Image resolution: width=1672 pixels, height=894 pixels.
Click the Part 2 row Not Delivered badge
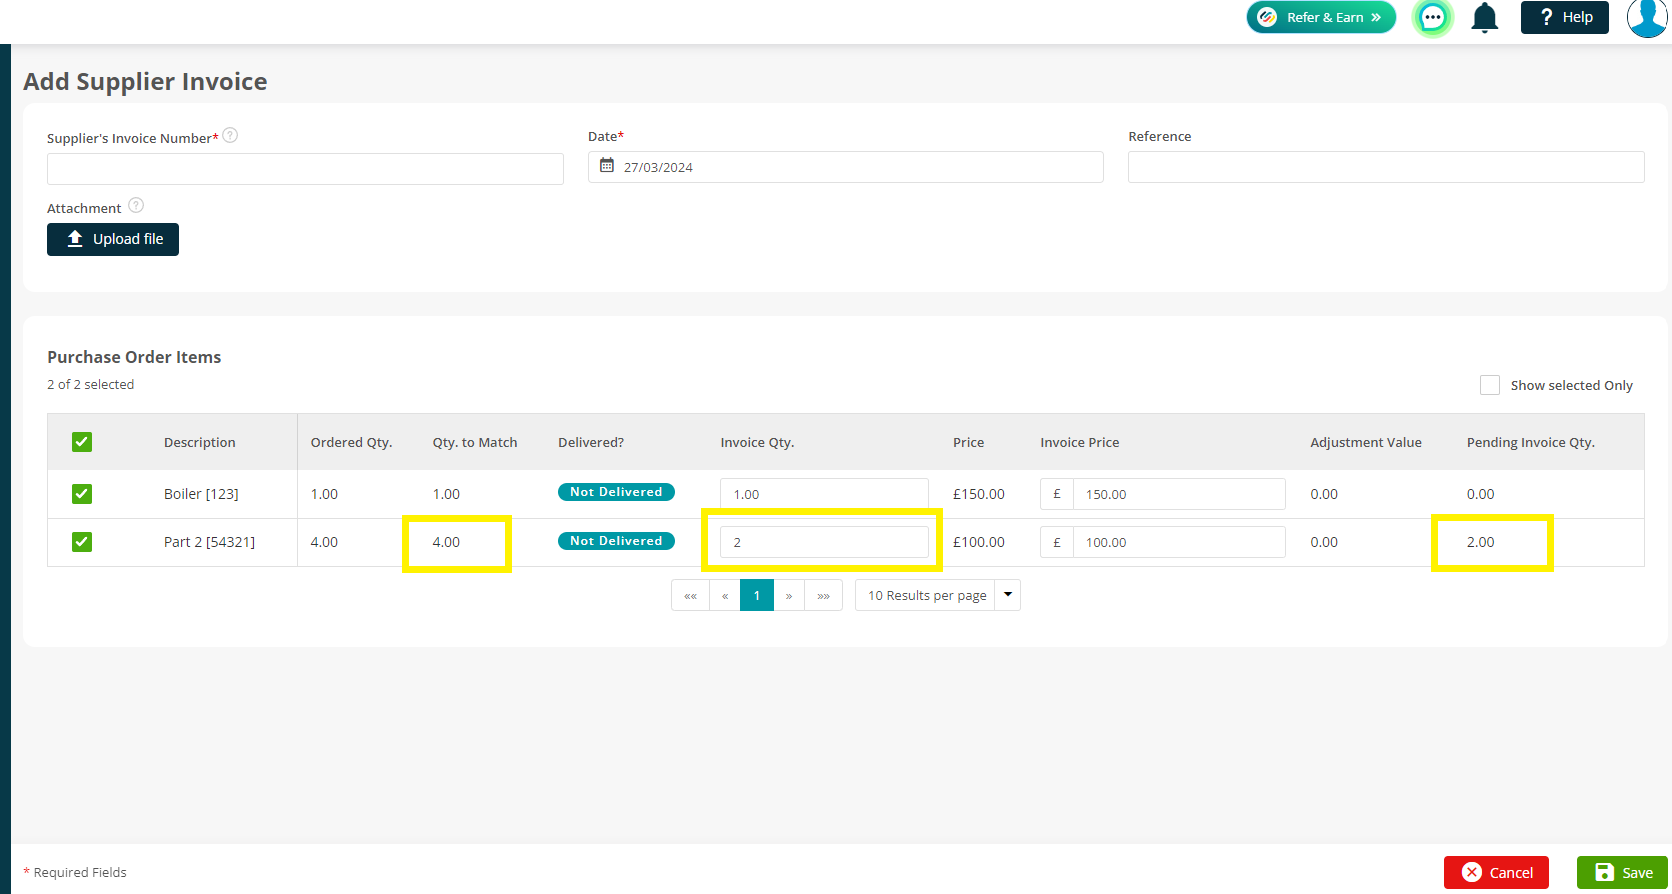click(x=616, y=541)
